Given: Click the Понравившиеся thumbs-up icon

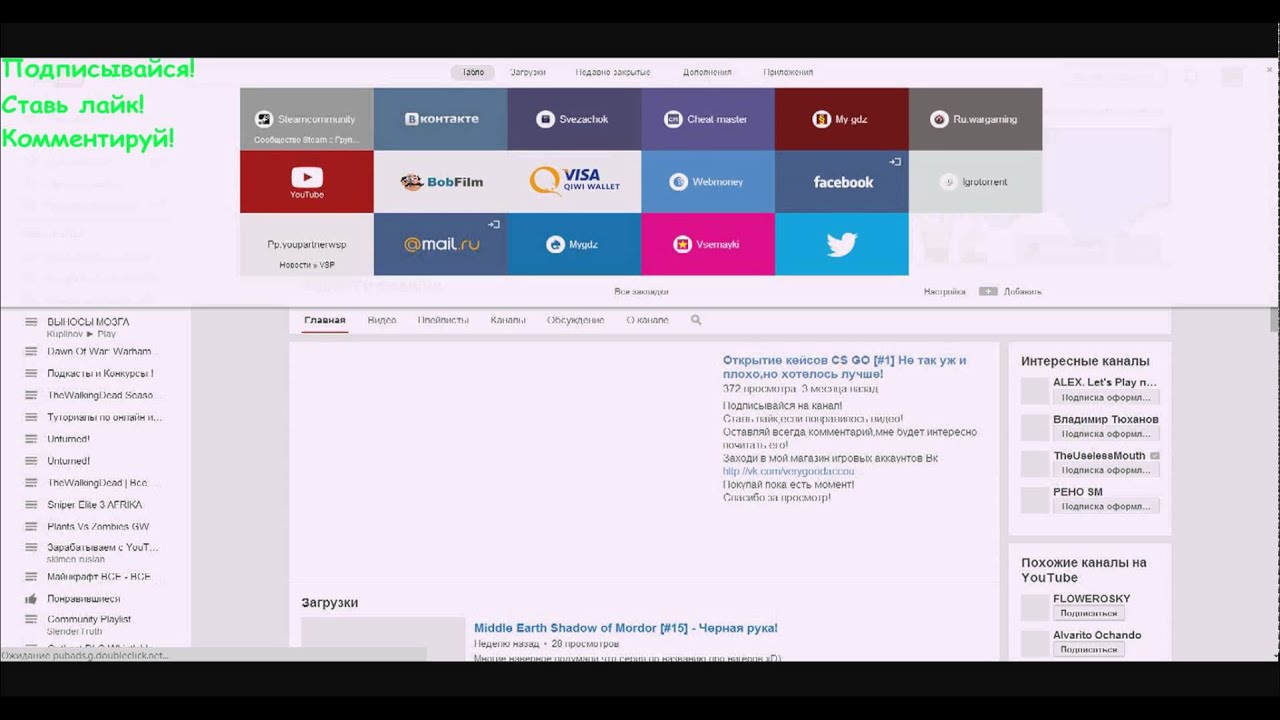Looking at the screenshot, I should (31, 598).
